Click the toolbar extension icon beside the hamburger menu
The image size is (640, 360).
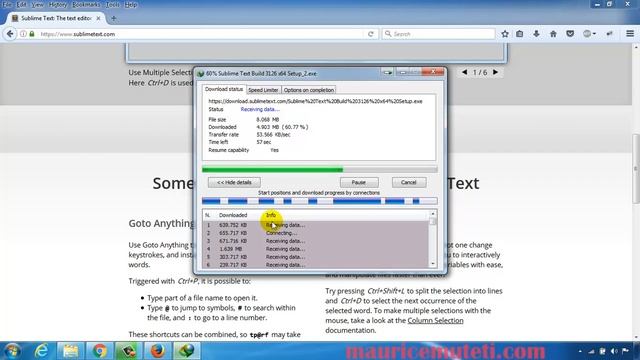(x=609, y=34)
